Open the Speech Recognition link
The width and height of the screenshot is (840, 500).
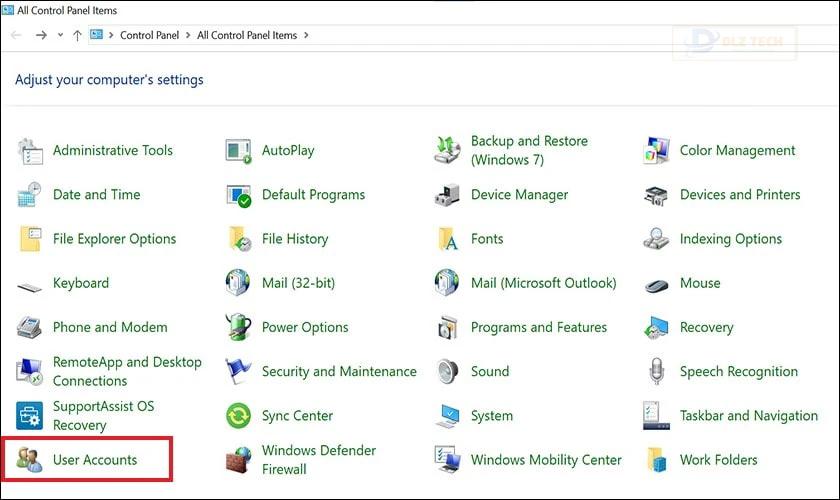[x=739, y=371]
